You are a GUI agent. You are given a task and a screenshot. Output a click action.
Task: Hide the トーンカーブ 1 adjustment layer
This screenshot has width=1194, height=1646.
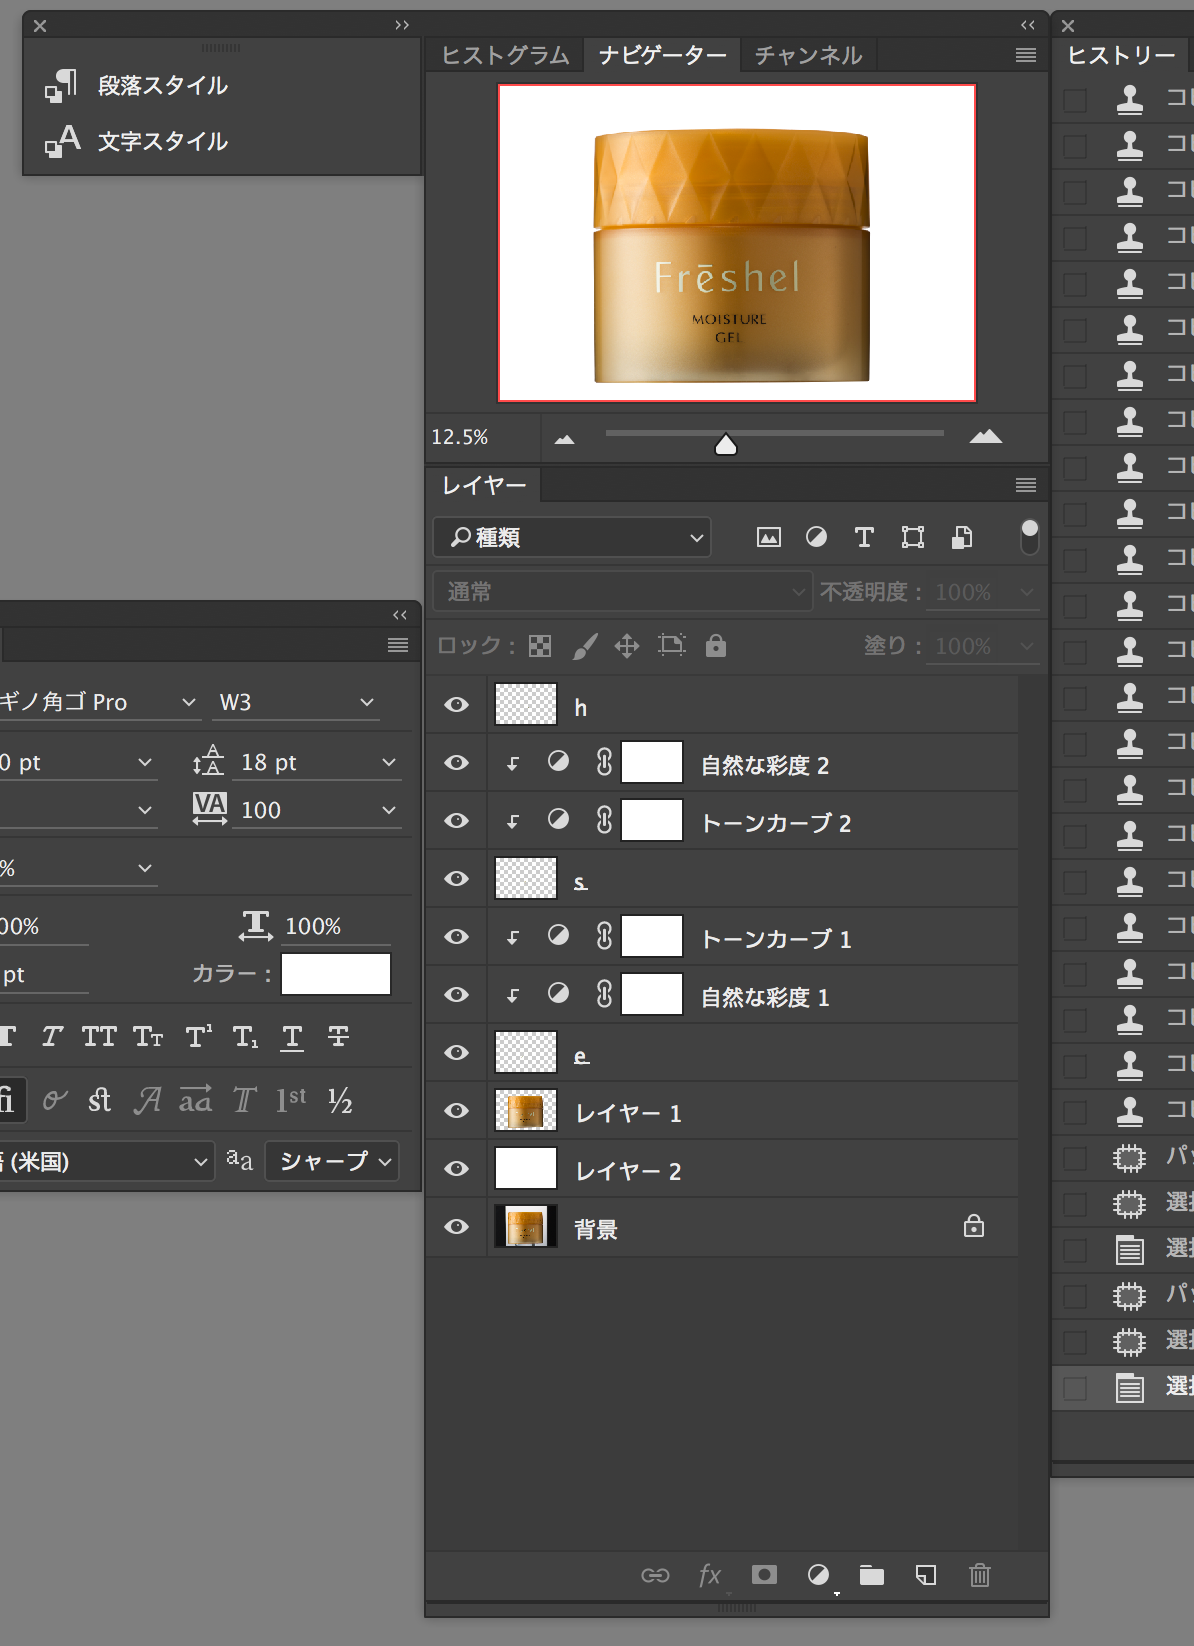[x=457, y=937]
